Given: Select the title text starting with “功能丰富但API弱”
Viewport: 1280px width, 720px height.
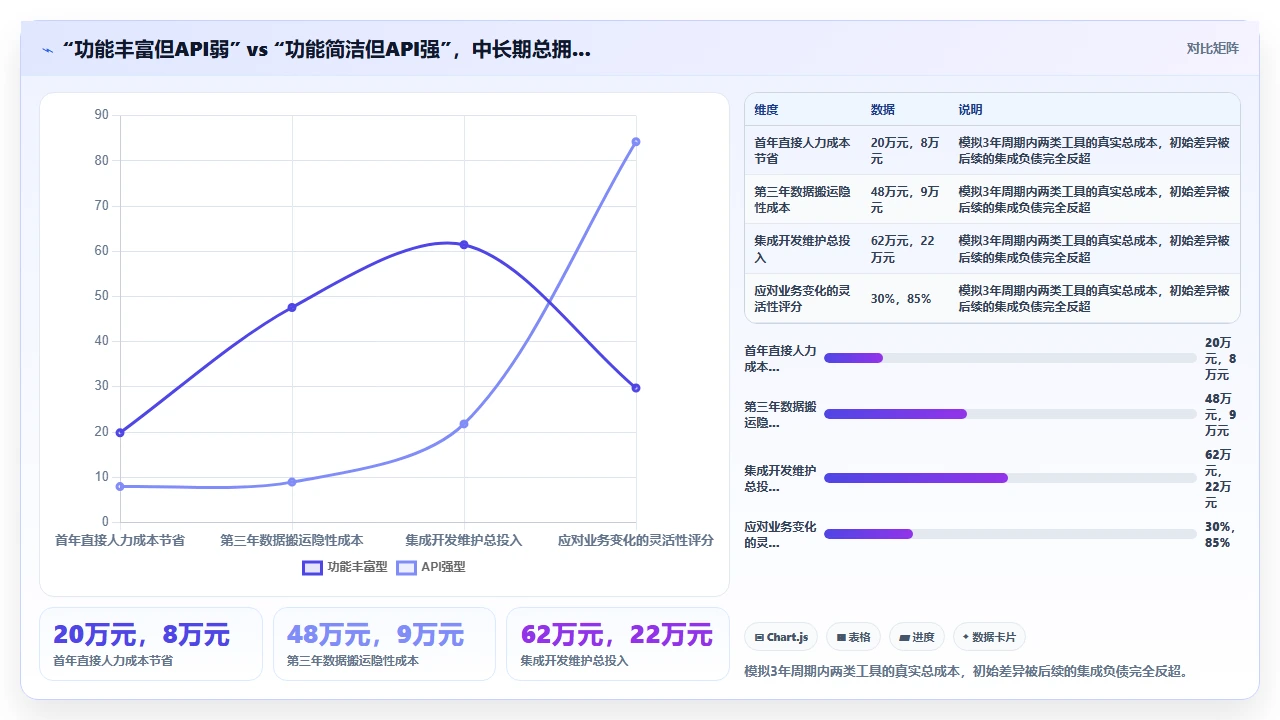Looking at the screenshot, I should (326, 49).
